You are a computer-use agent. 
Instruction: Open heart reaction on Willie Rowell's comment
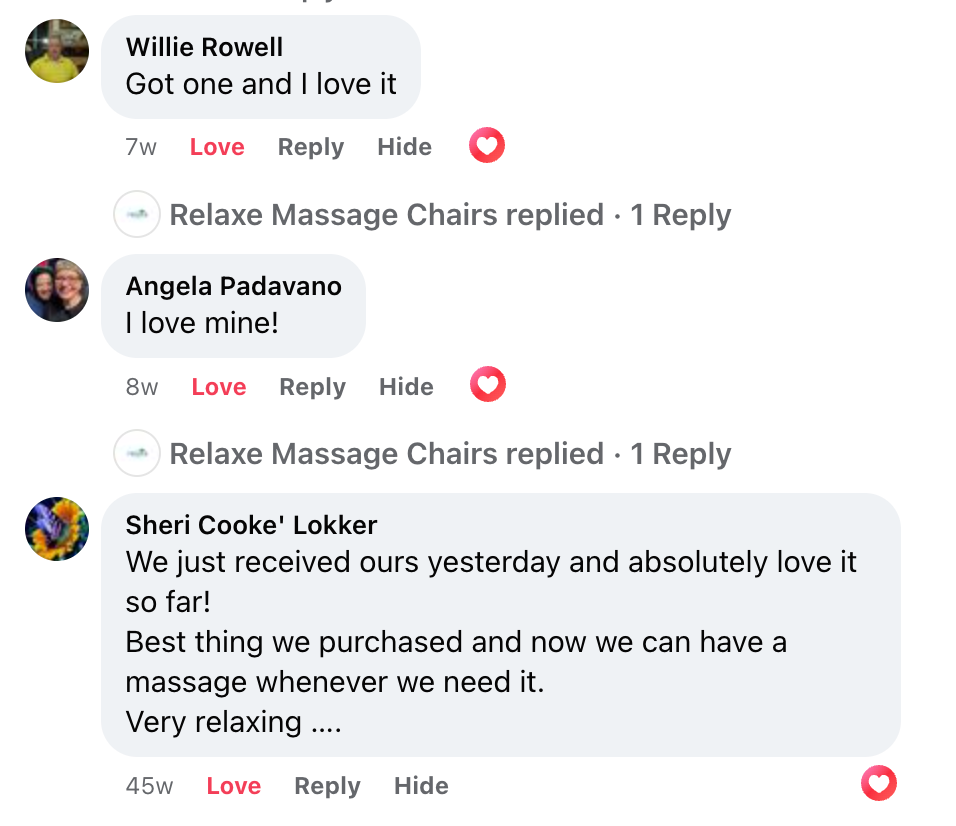tap(487, 147)
